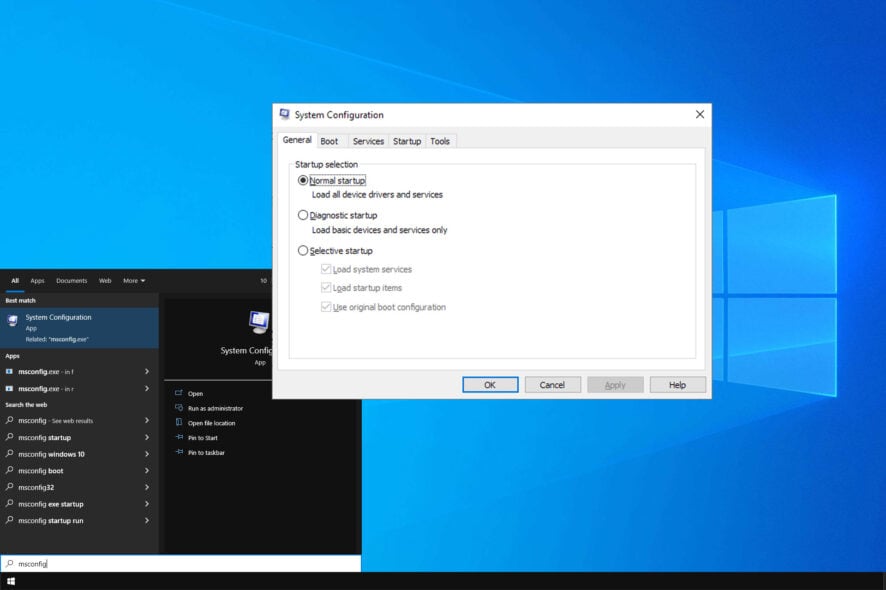Click the Run as administrator shield icon

pyautogui.click(x=178, y=408)
